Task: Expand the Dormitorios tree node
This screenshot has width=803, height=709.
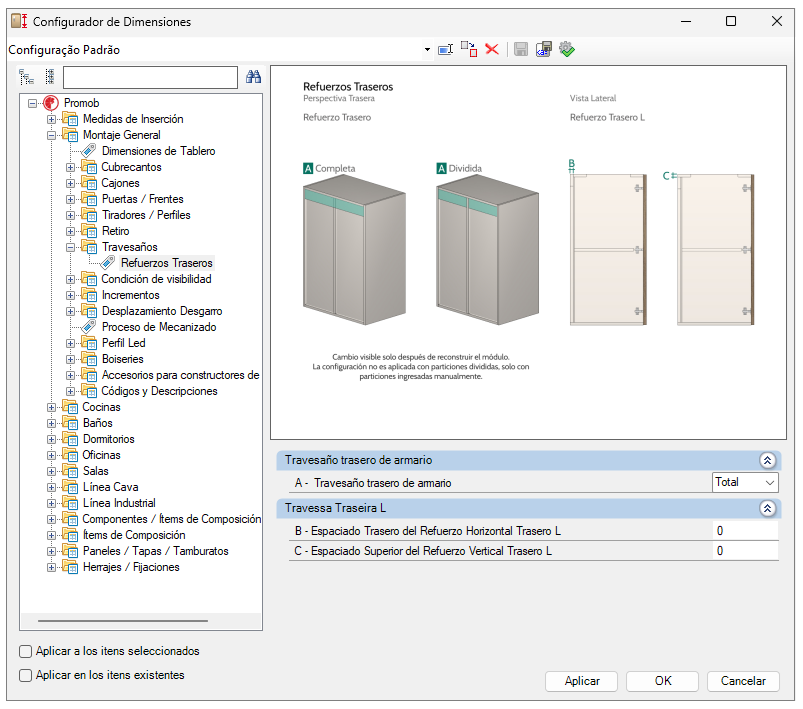Action: (51, 439)
